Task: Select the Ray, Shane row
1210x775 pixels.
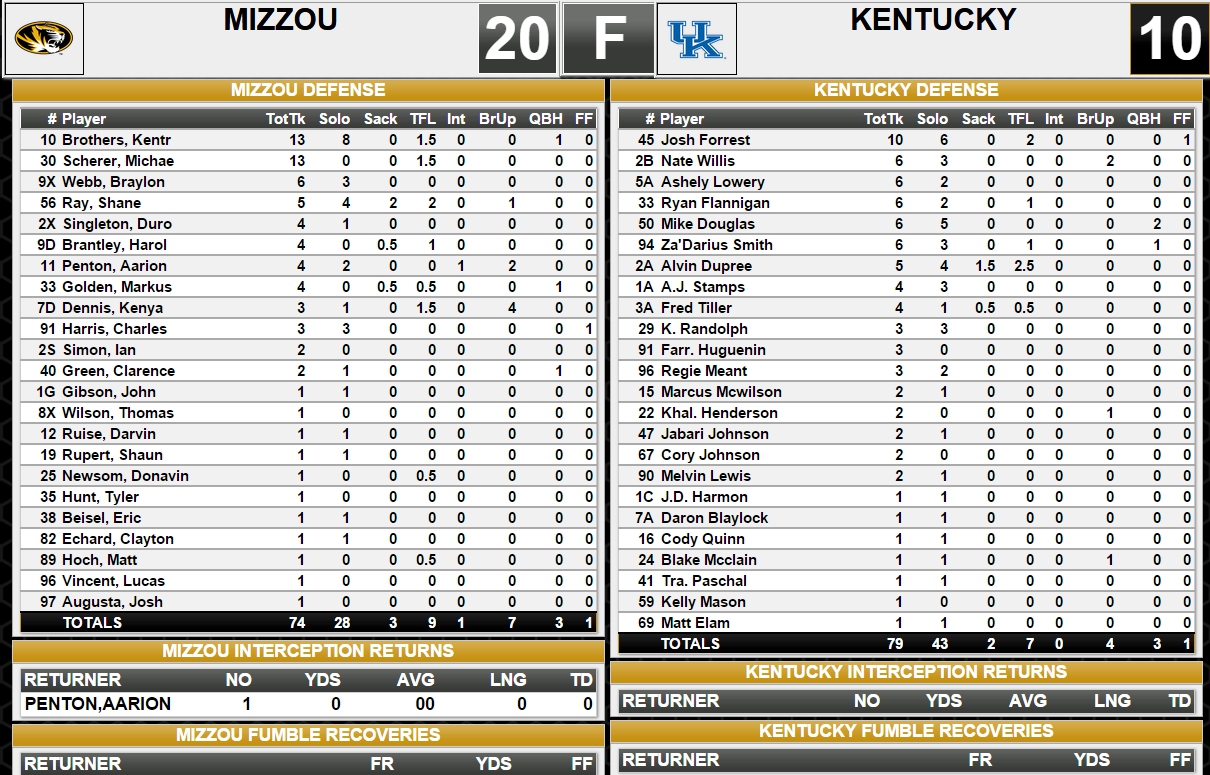Action: coord(309,203)
